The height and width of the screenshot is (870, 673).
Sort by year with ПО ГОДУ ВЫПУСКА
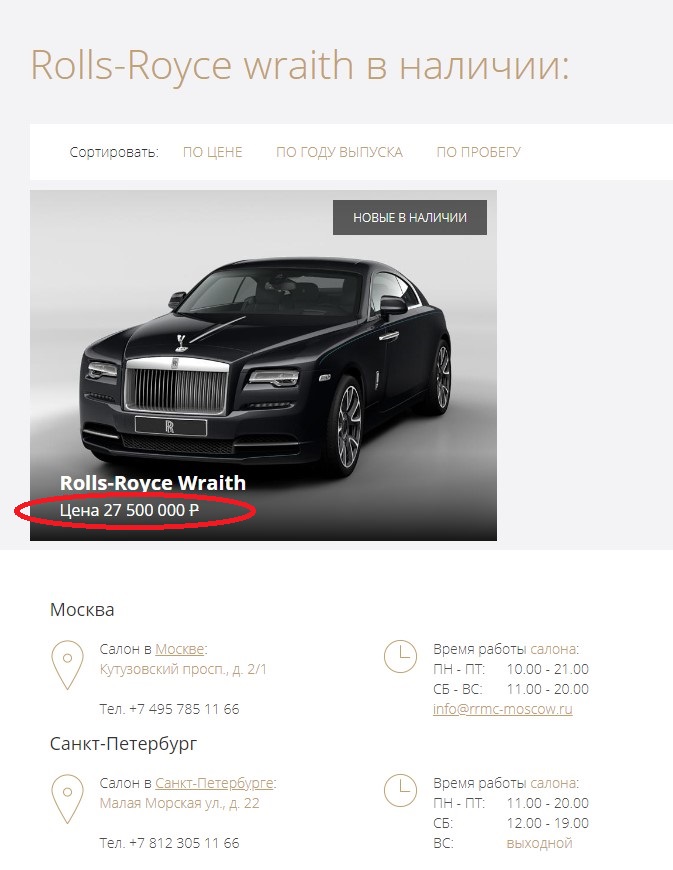(x=339, y=152)
